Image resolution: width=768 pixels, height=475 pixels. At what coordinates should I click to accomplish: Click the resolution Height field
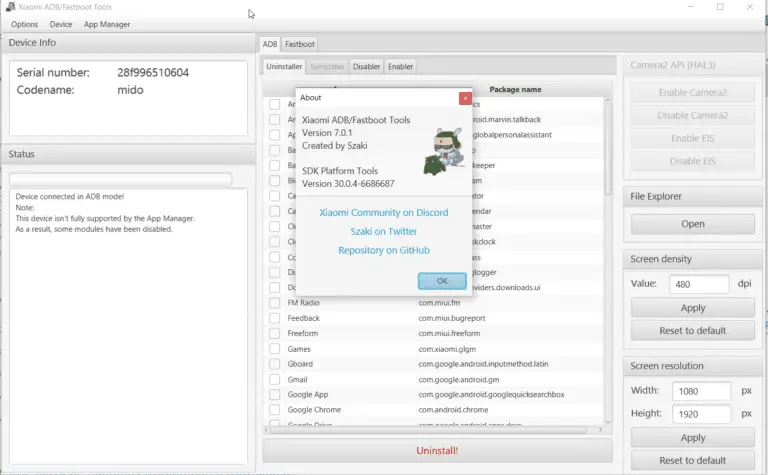pyautogui.click(x=701, y=414)
